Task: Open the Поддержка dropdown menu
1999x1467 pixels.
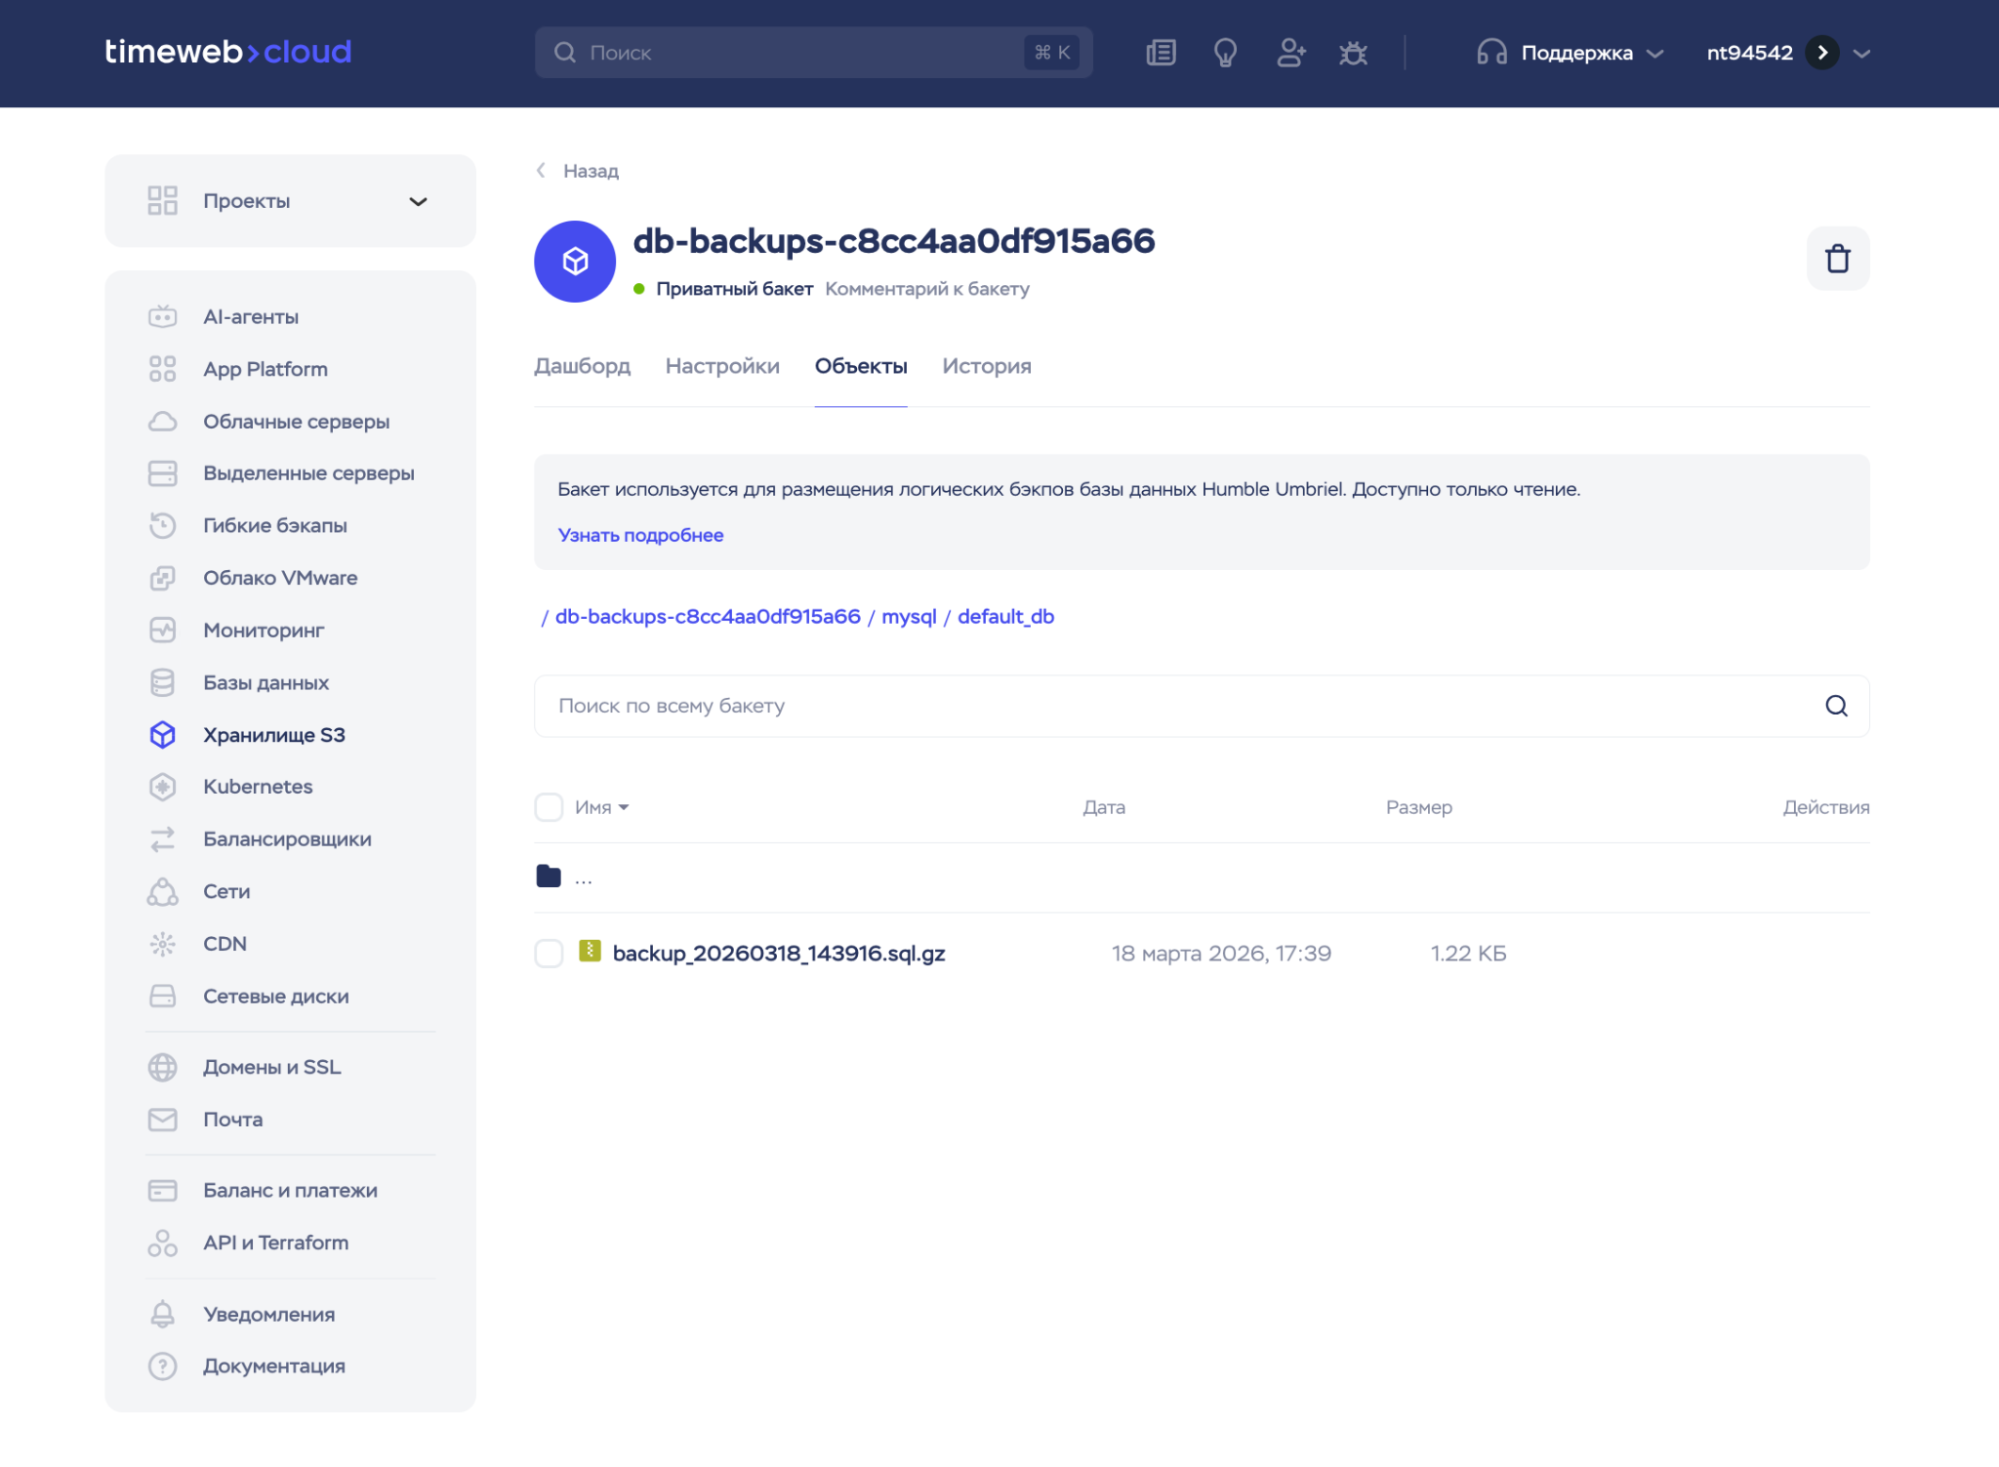Action: tap(1575, 53)
